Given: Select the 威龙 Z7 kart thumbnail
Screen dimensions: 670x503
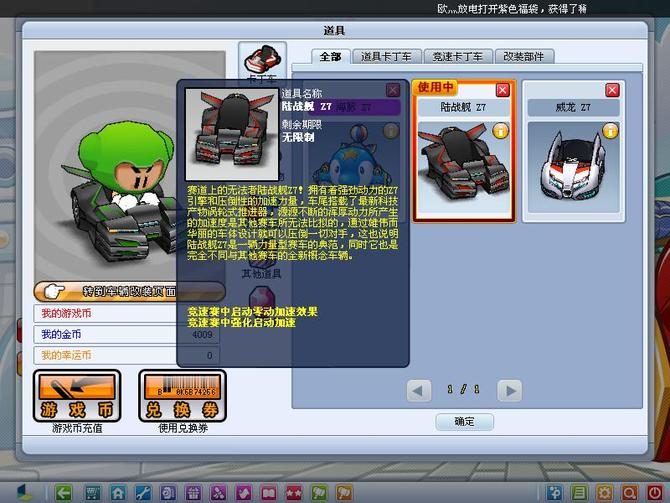Looking at the screenshot, I should point(573,168).
